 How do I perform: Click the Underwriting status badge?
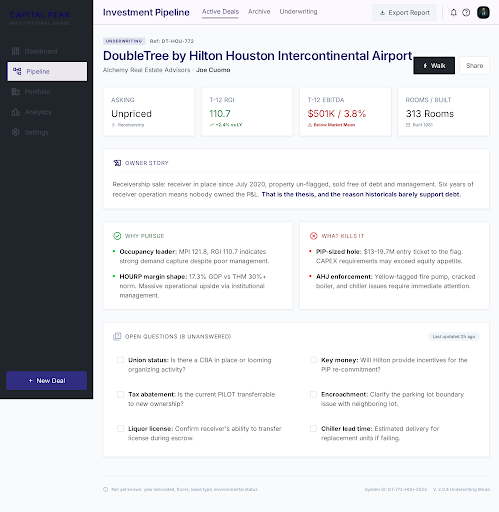(124, 41)
